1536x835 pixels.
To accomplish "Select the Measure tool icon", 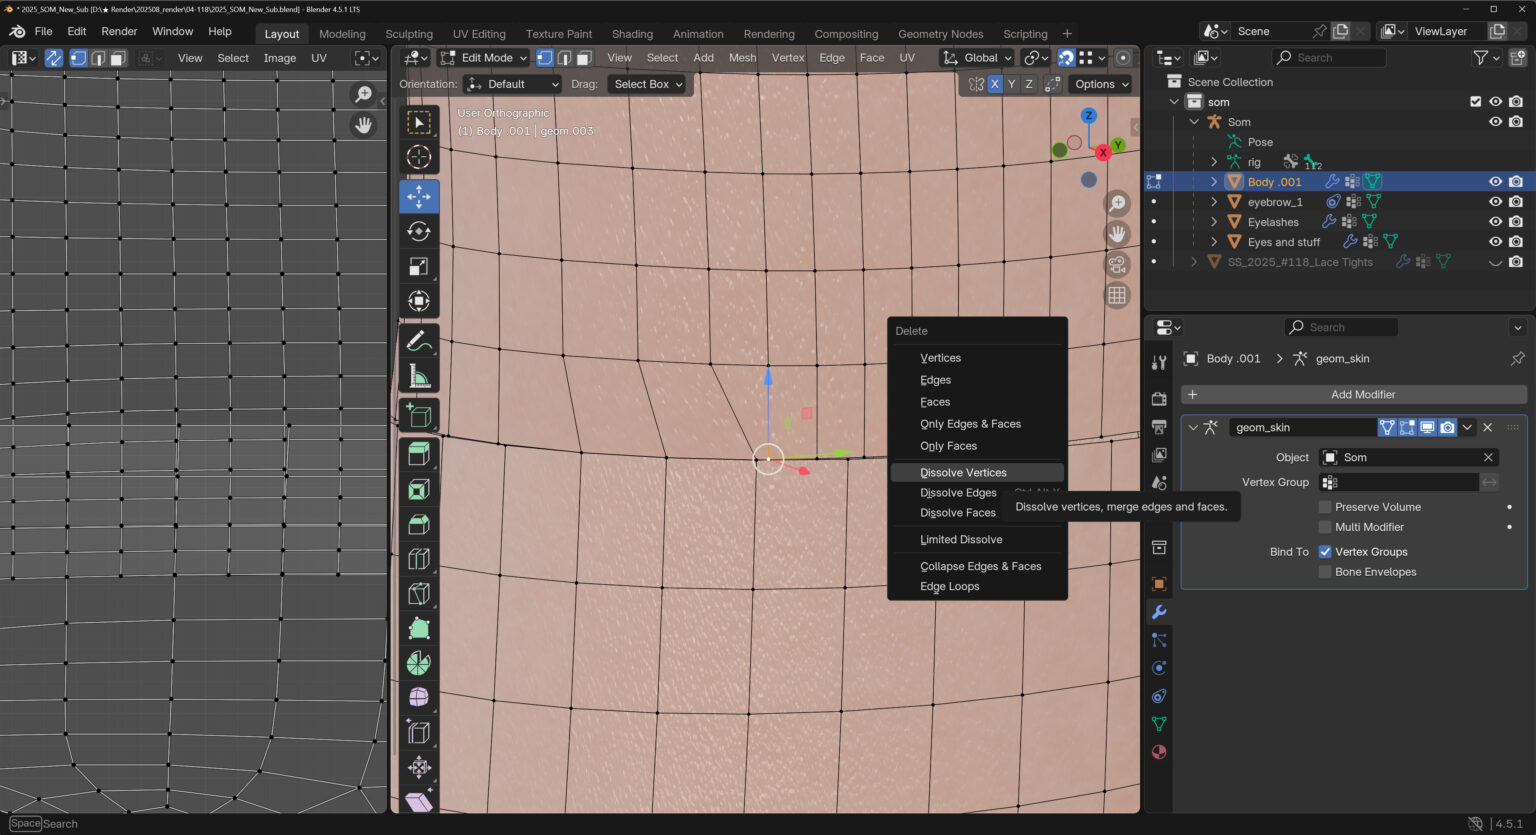I will click(x=419, y=377).
